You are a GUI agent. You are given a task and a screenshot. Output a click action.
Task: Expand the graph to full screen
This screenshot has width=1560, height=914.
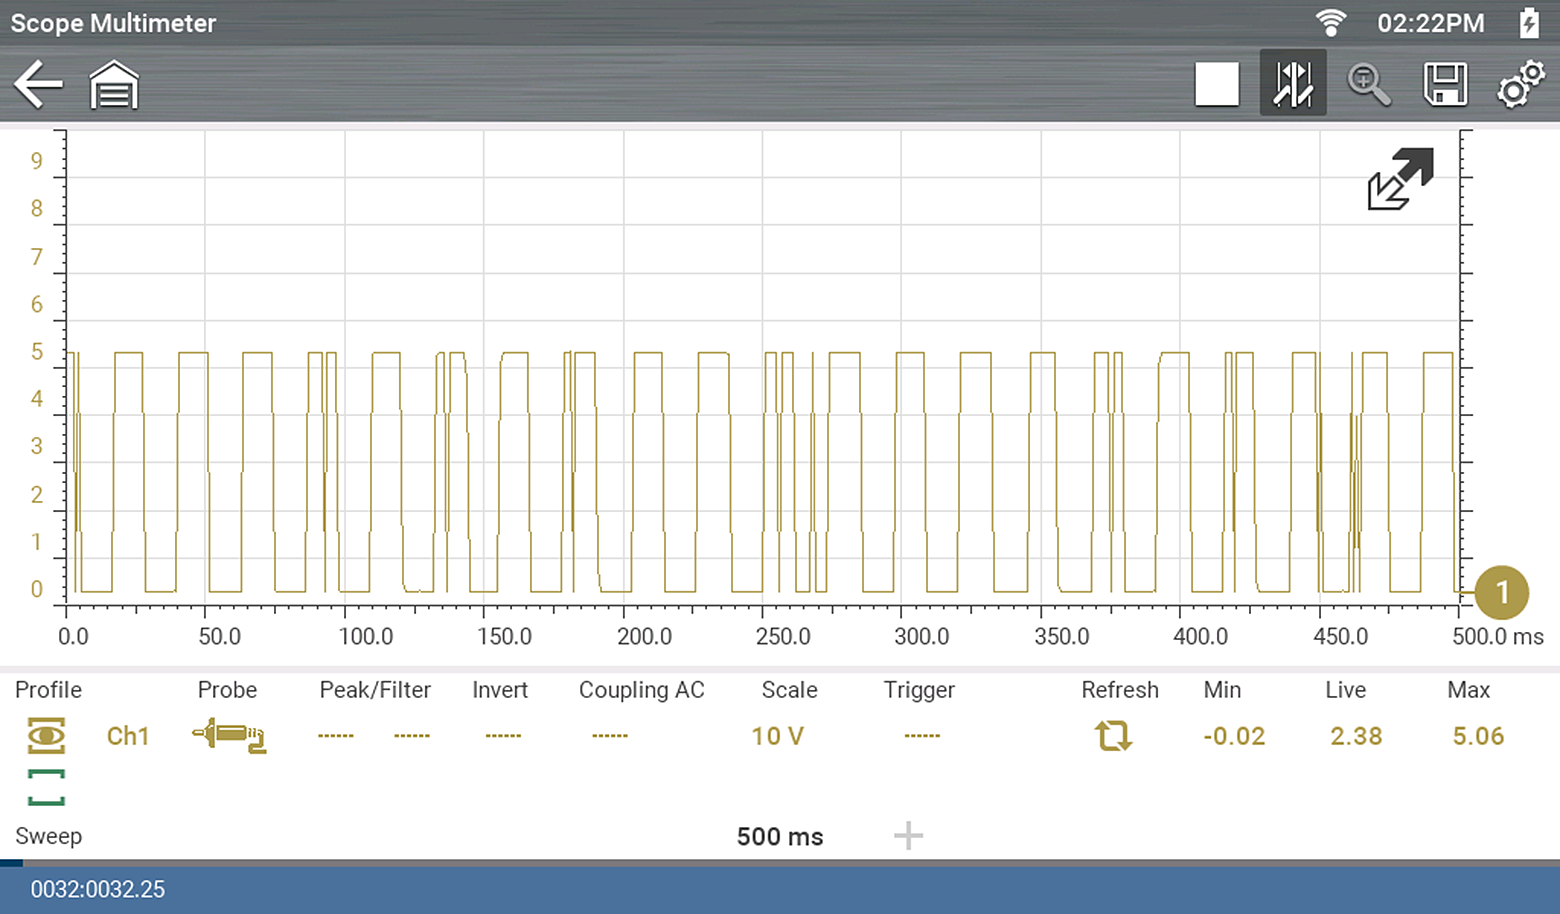(1400, 179)
